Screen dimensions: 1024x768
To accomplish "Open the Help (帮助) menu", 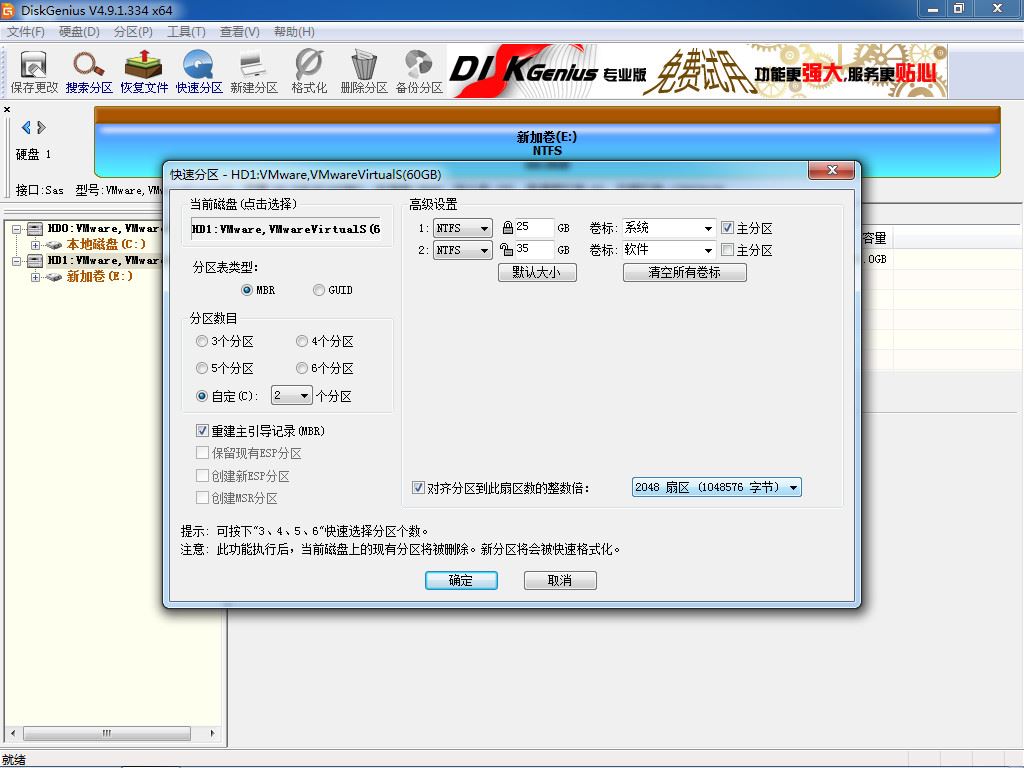I will (294, 31).
